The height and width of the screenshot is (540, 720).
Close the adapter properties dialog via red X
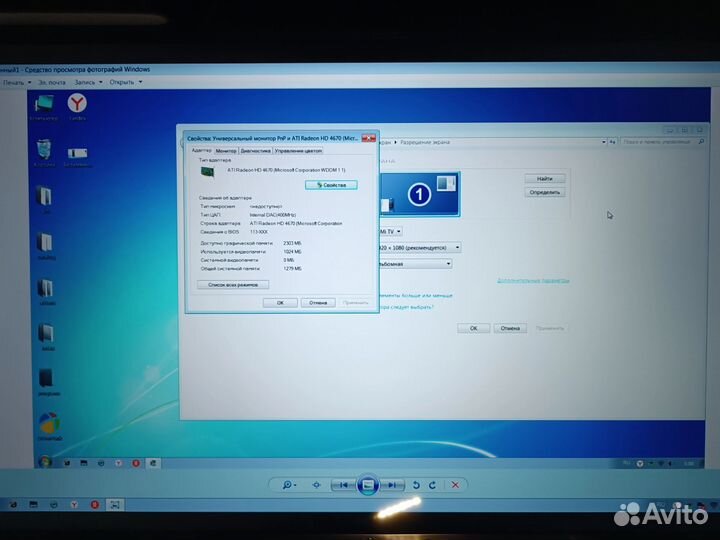point(368,138)
